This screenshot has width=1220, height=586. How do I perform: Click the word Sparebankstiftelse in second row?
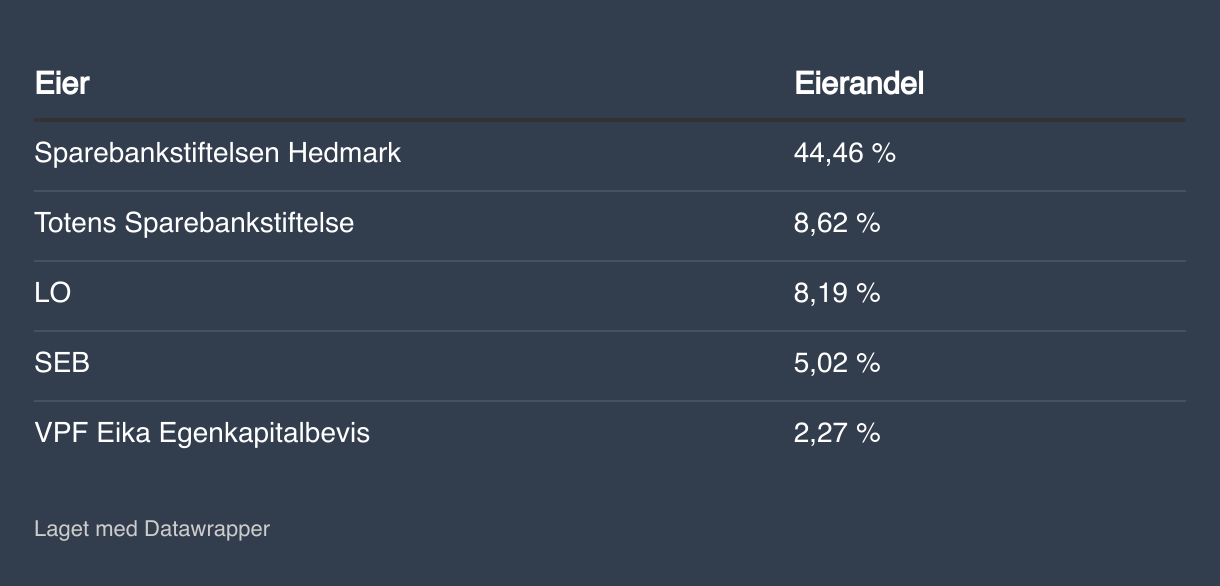pos(239,222)
